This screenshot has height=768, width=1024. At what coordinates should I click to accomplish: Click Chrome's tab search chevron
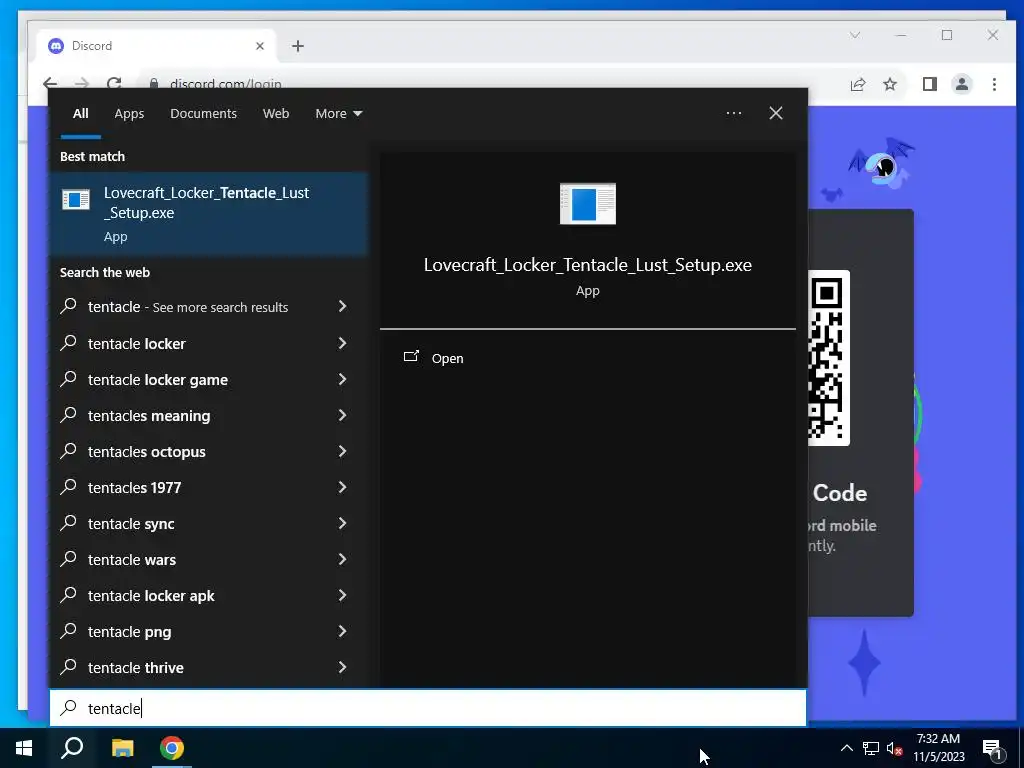click(855, 35)
